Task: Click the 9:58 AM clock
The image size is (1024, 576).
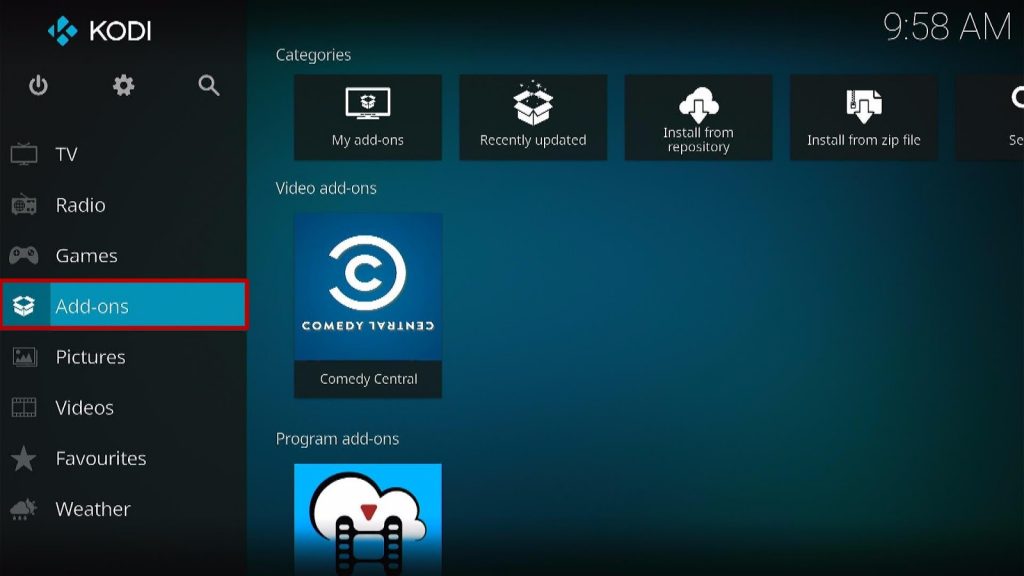Action: tap(947, 27)
